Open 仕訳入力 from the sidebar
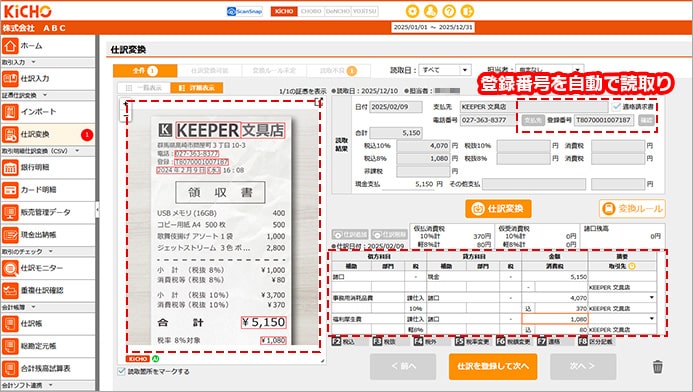The height and width of the screenshot is (392, 693). click(x=47, y=79)
